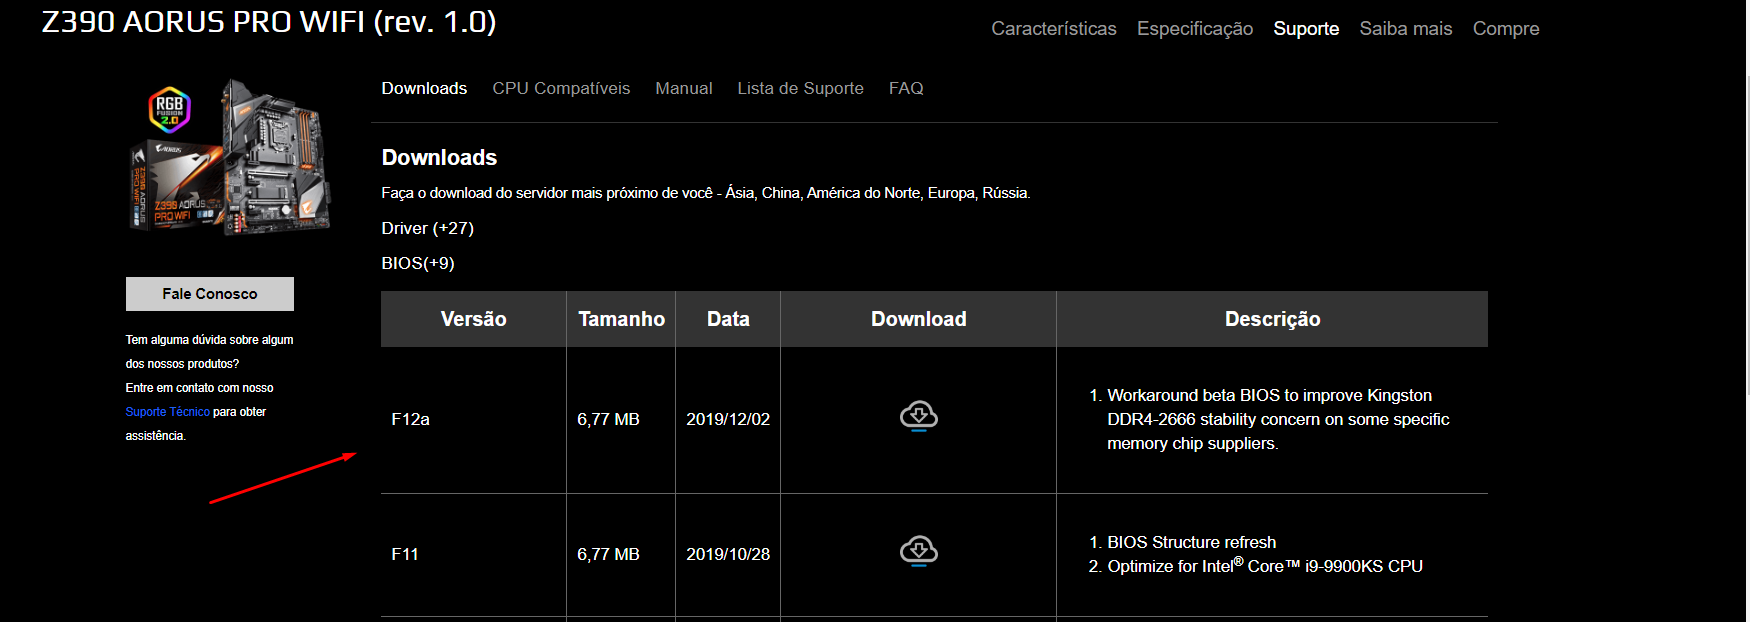Open the Manual sub-tab

pyautogui.click(x=683, y=88)
